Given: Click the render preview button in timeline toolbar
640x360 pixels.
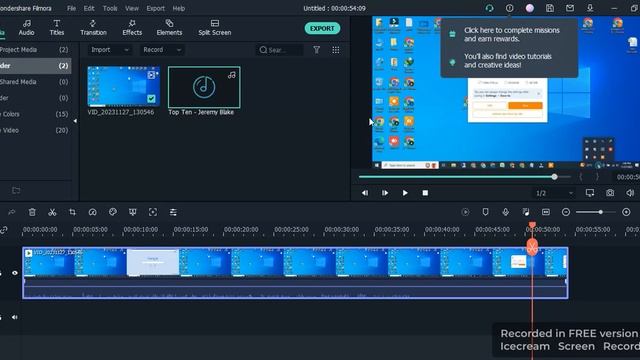Looking at the screenshot, I should click(465, 212).
